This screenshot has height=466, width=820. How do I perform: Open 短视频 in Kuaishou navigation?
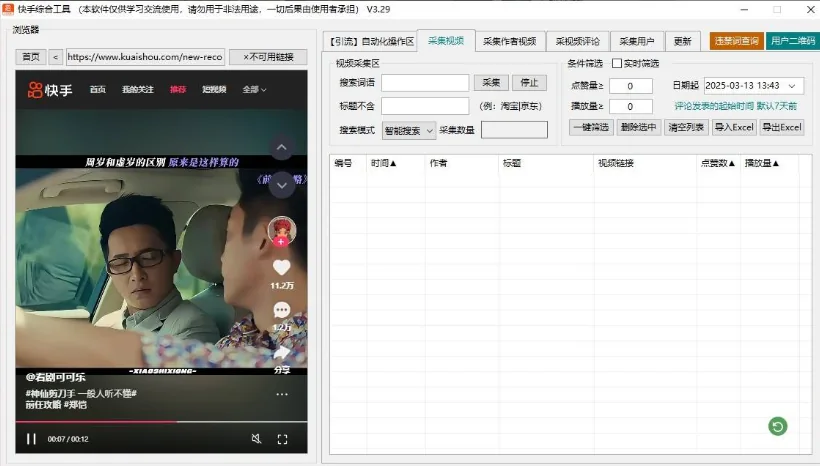[x=214, y=89]
